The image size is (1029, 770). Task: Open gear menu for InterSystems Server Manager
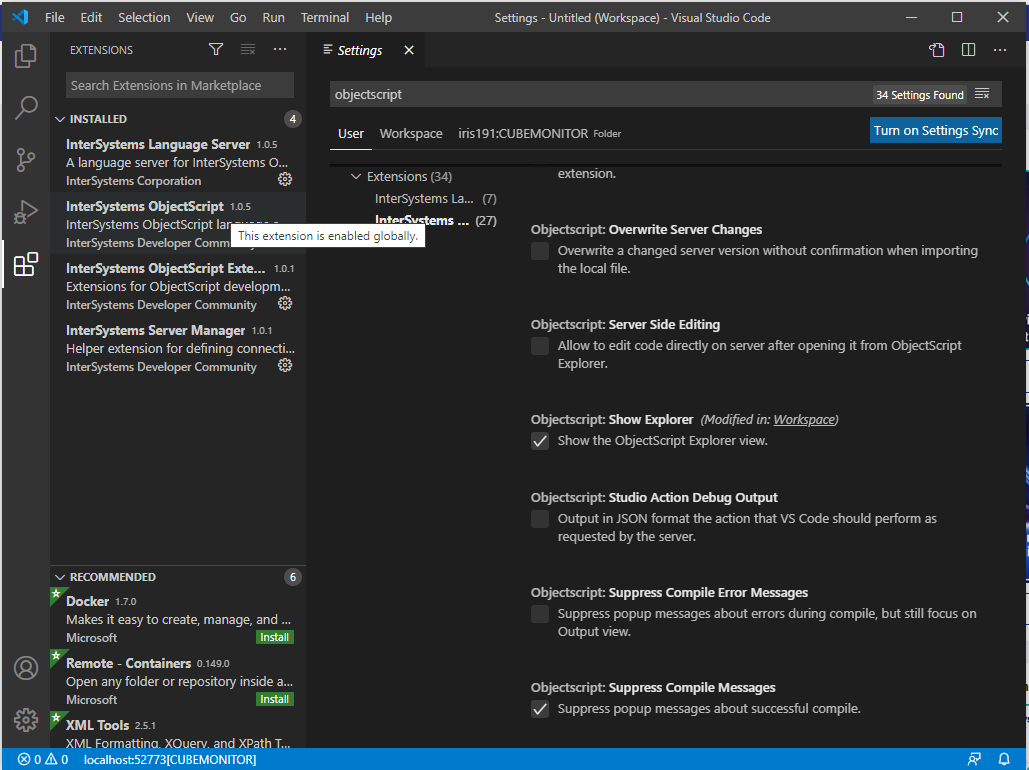285,365
